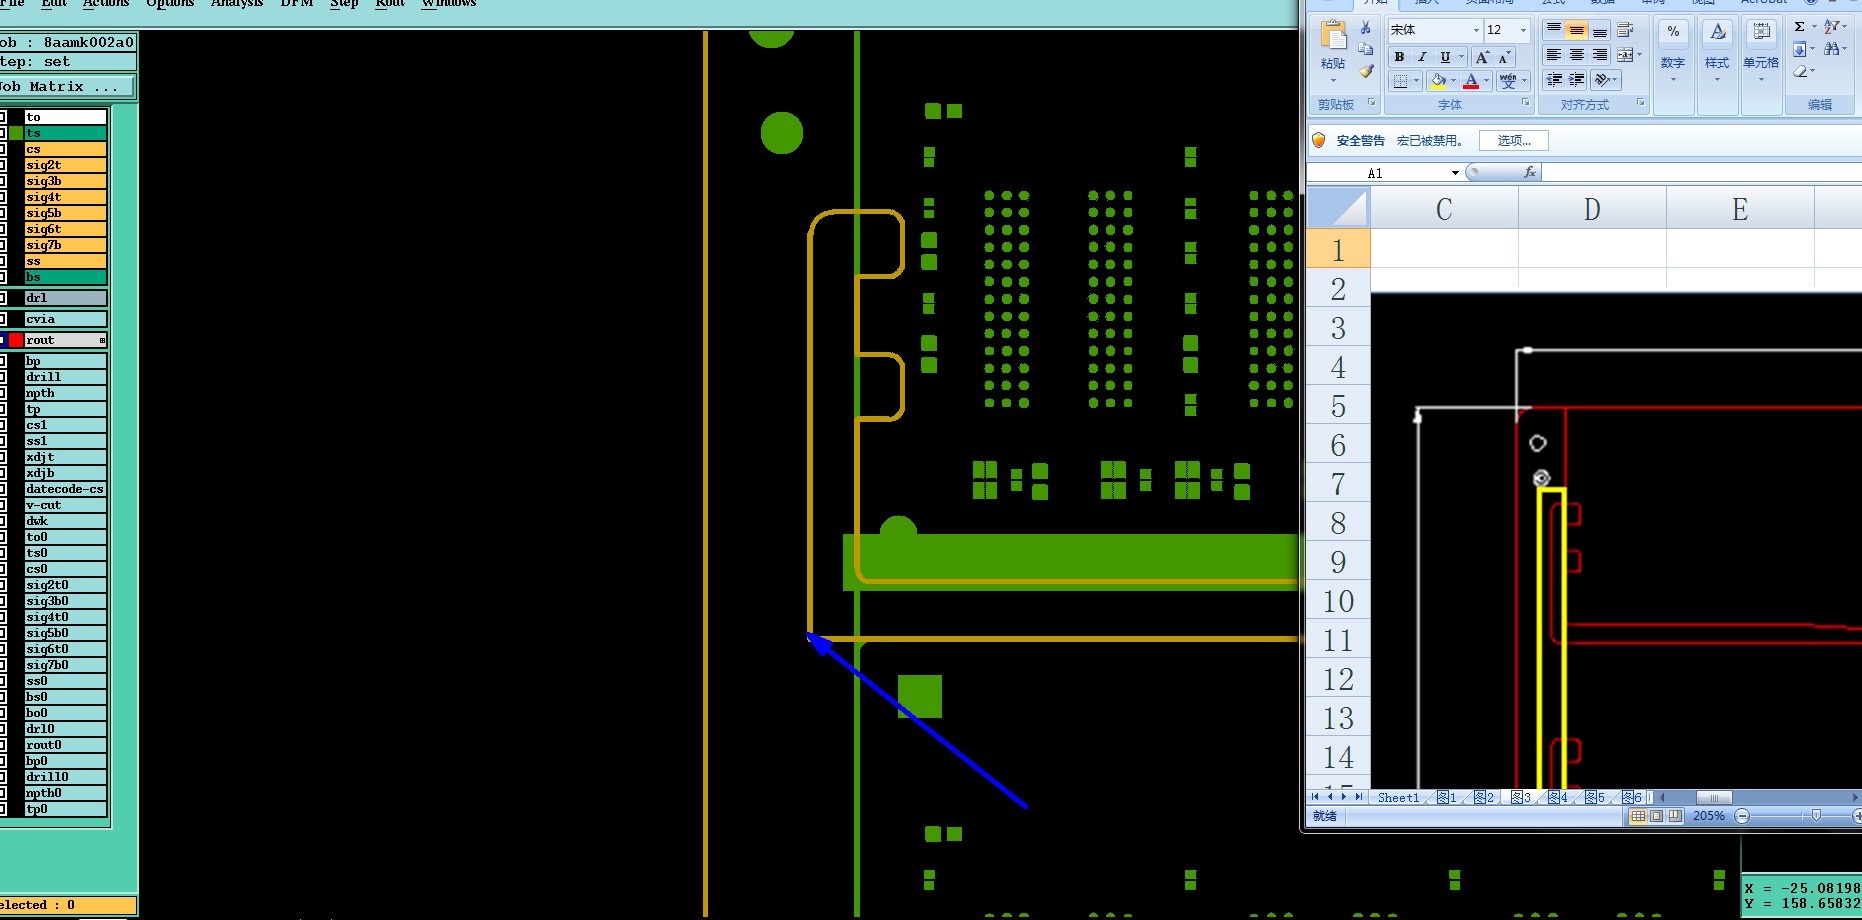Go to the first sheet with navigation arrow
This screenshot has height=920, width=1862.
pyautogui.click(x=1315, y=797)
